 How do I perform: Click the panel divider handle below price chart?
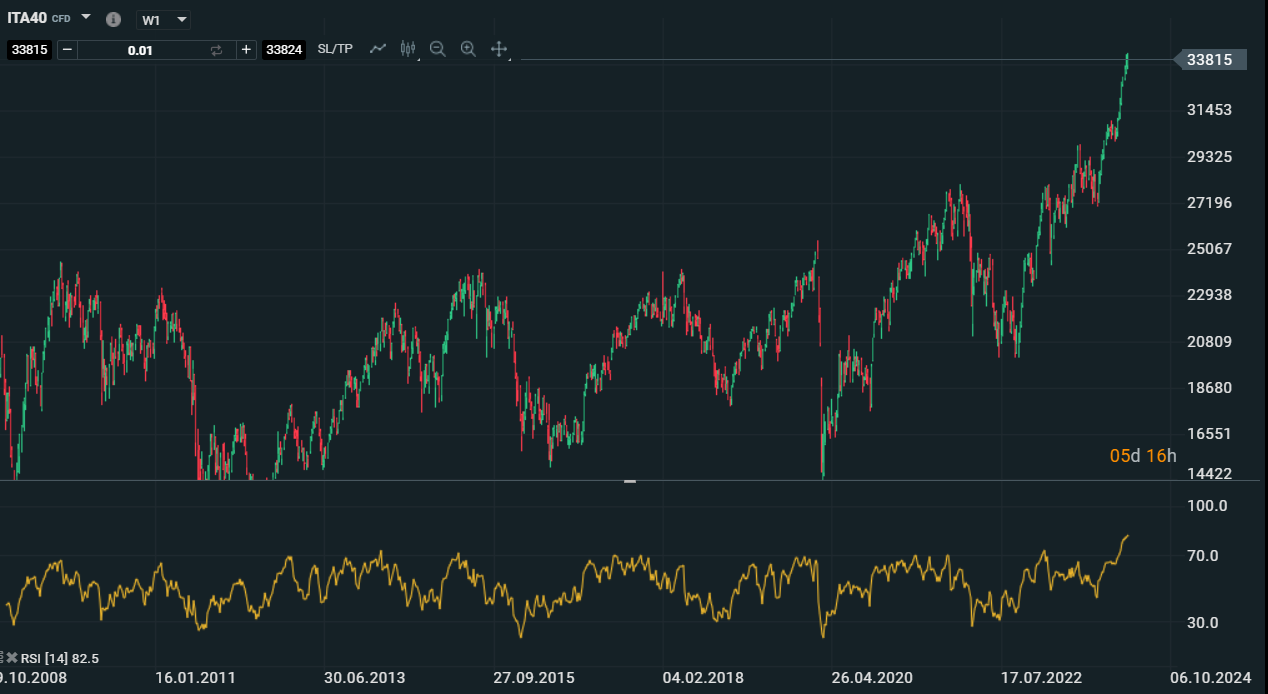[630, 481]
